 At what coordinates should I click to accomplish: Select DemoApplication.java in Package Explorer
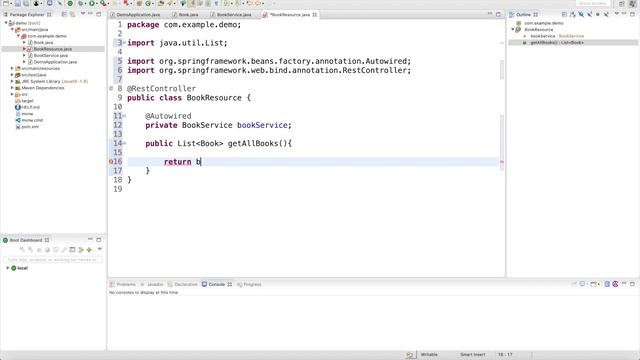pyautogui.click(x=55, y=62)
